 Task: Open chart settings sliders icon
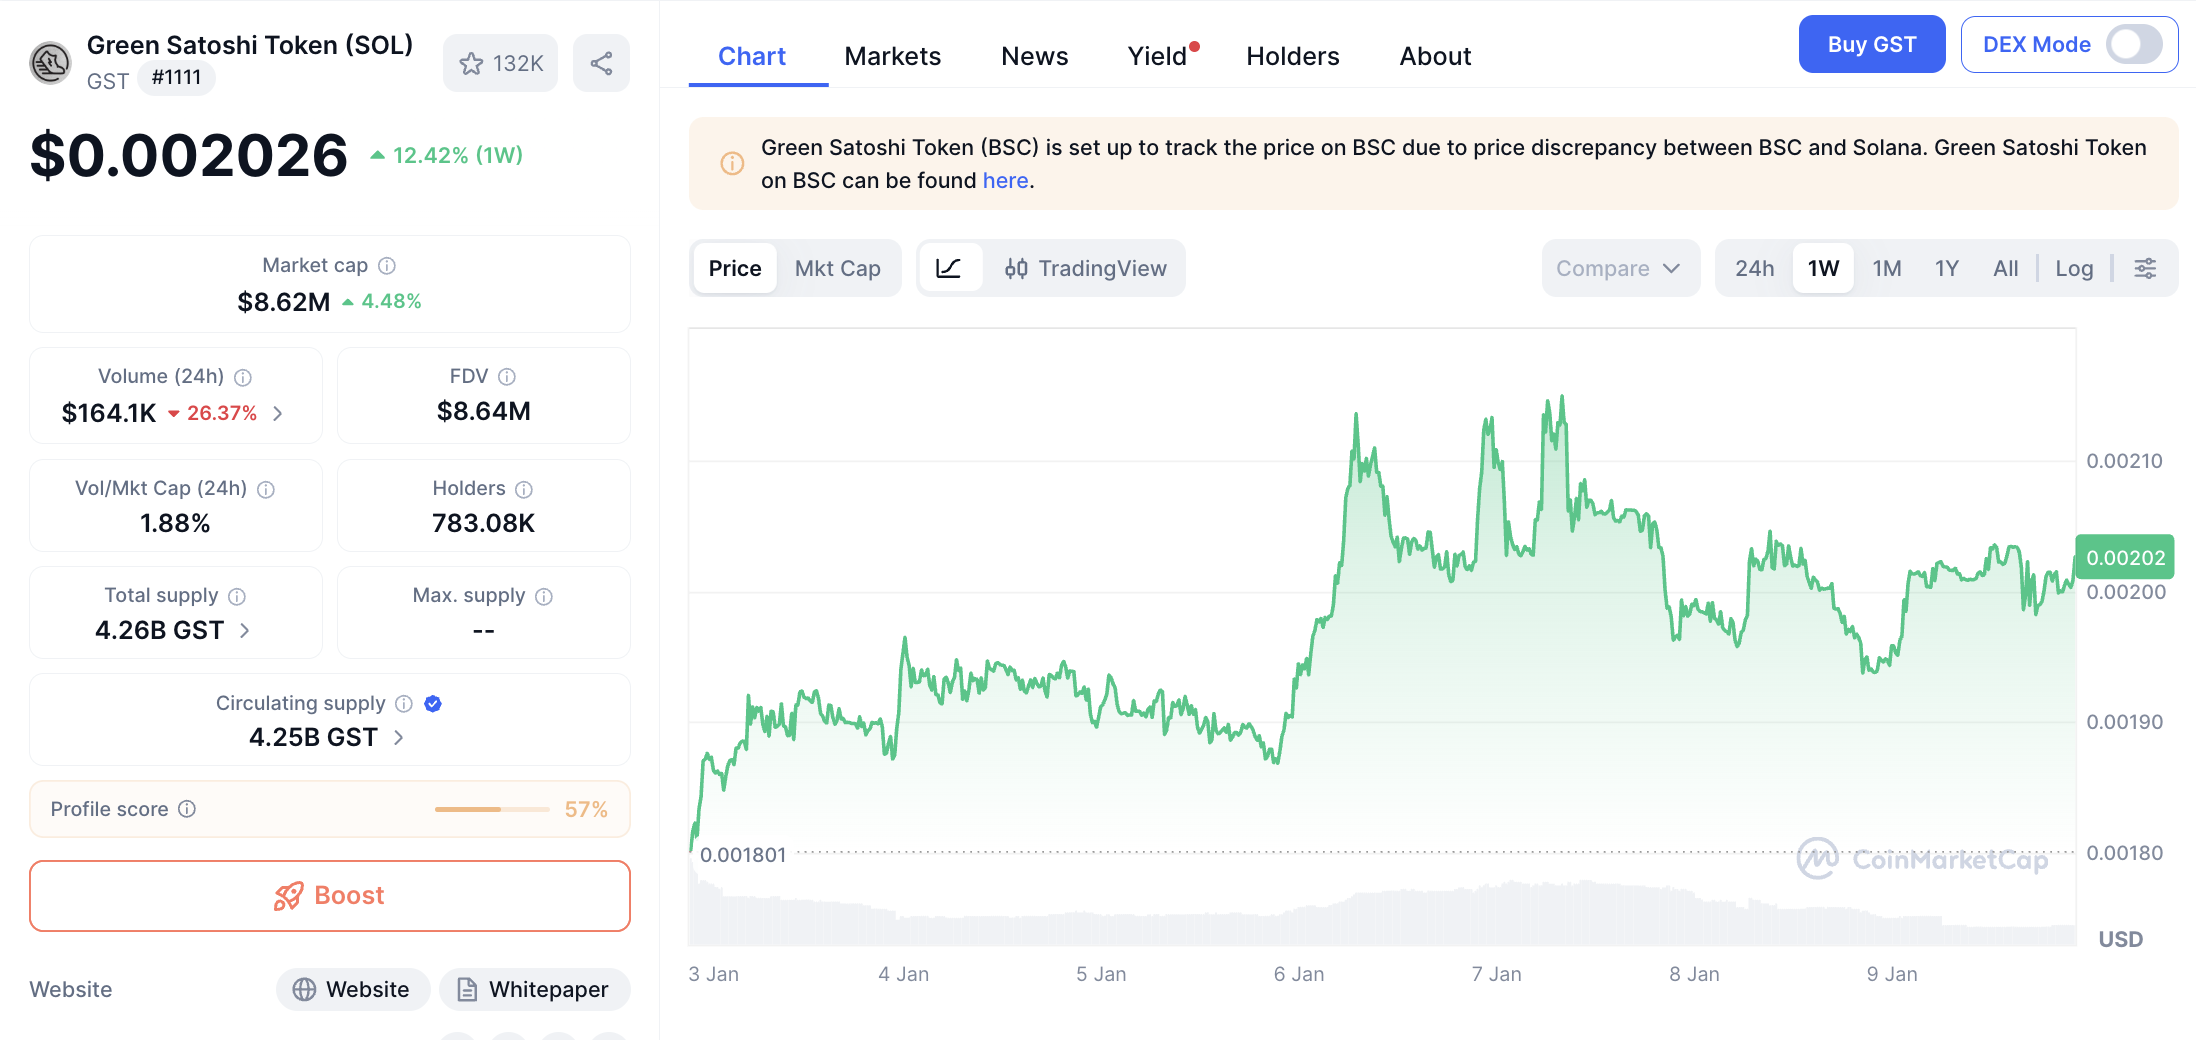point(2145,268)
